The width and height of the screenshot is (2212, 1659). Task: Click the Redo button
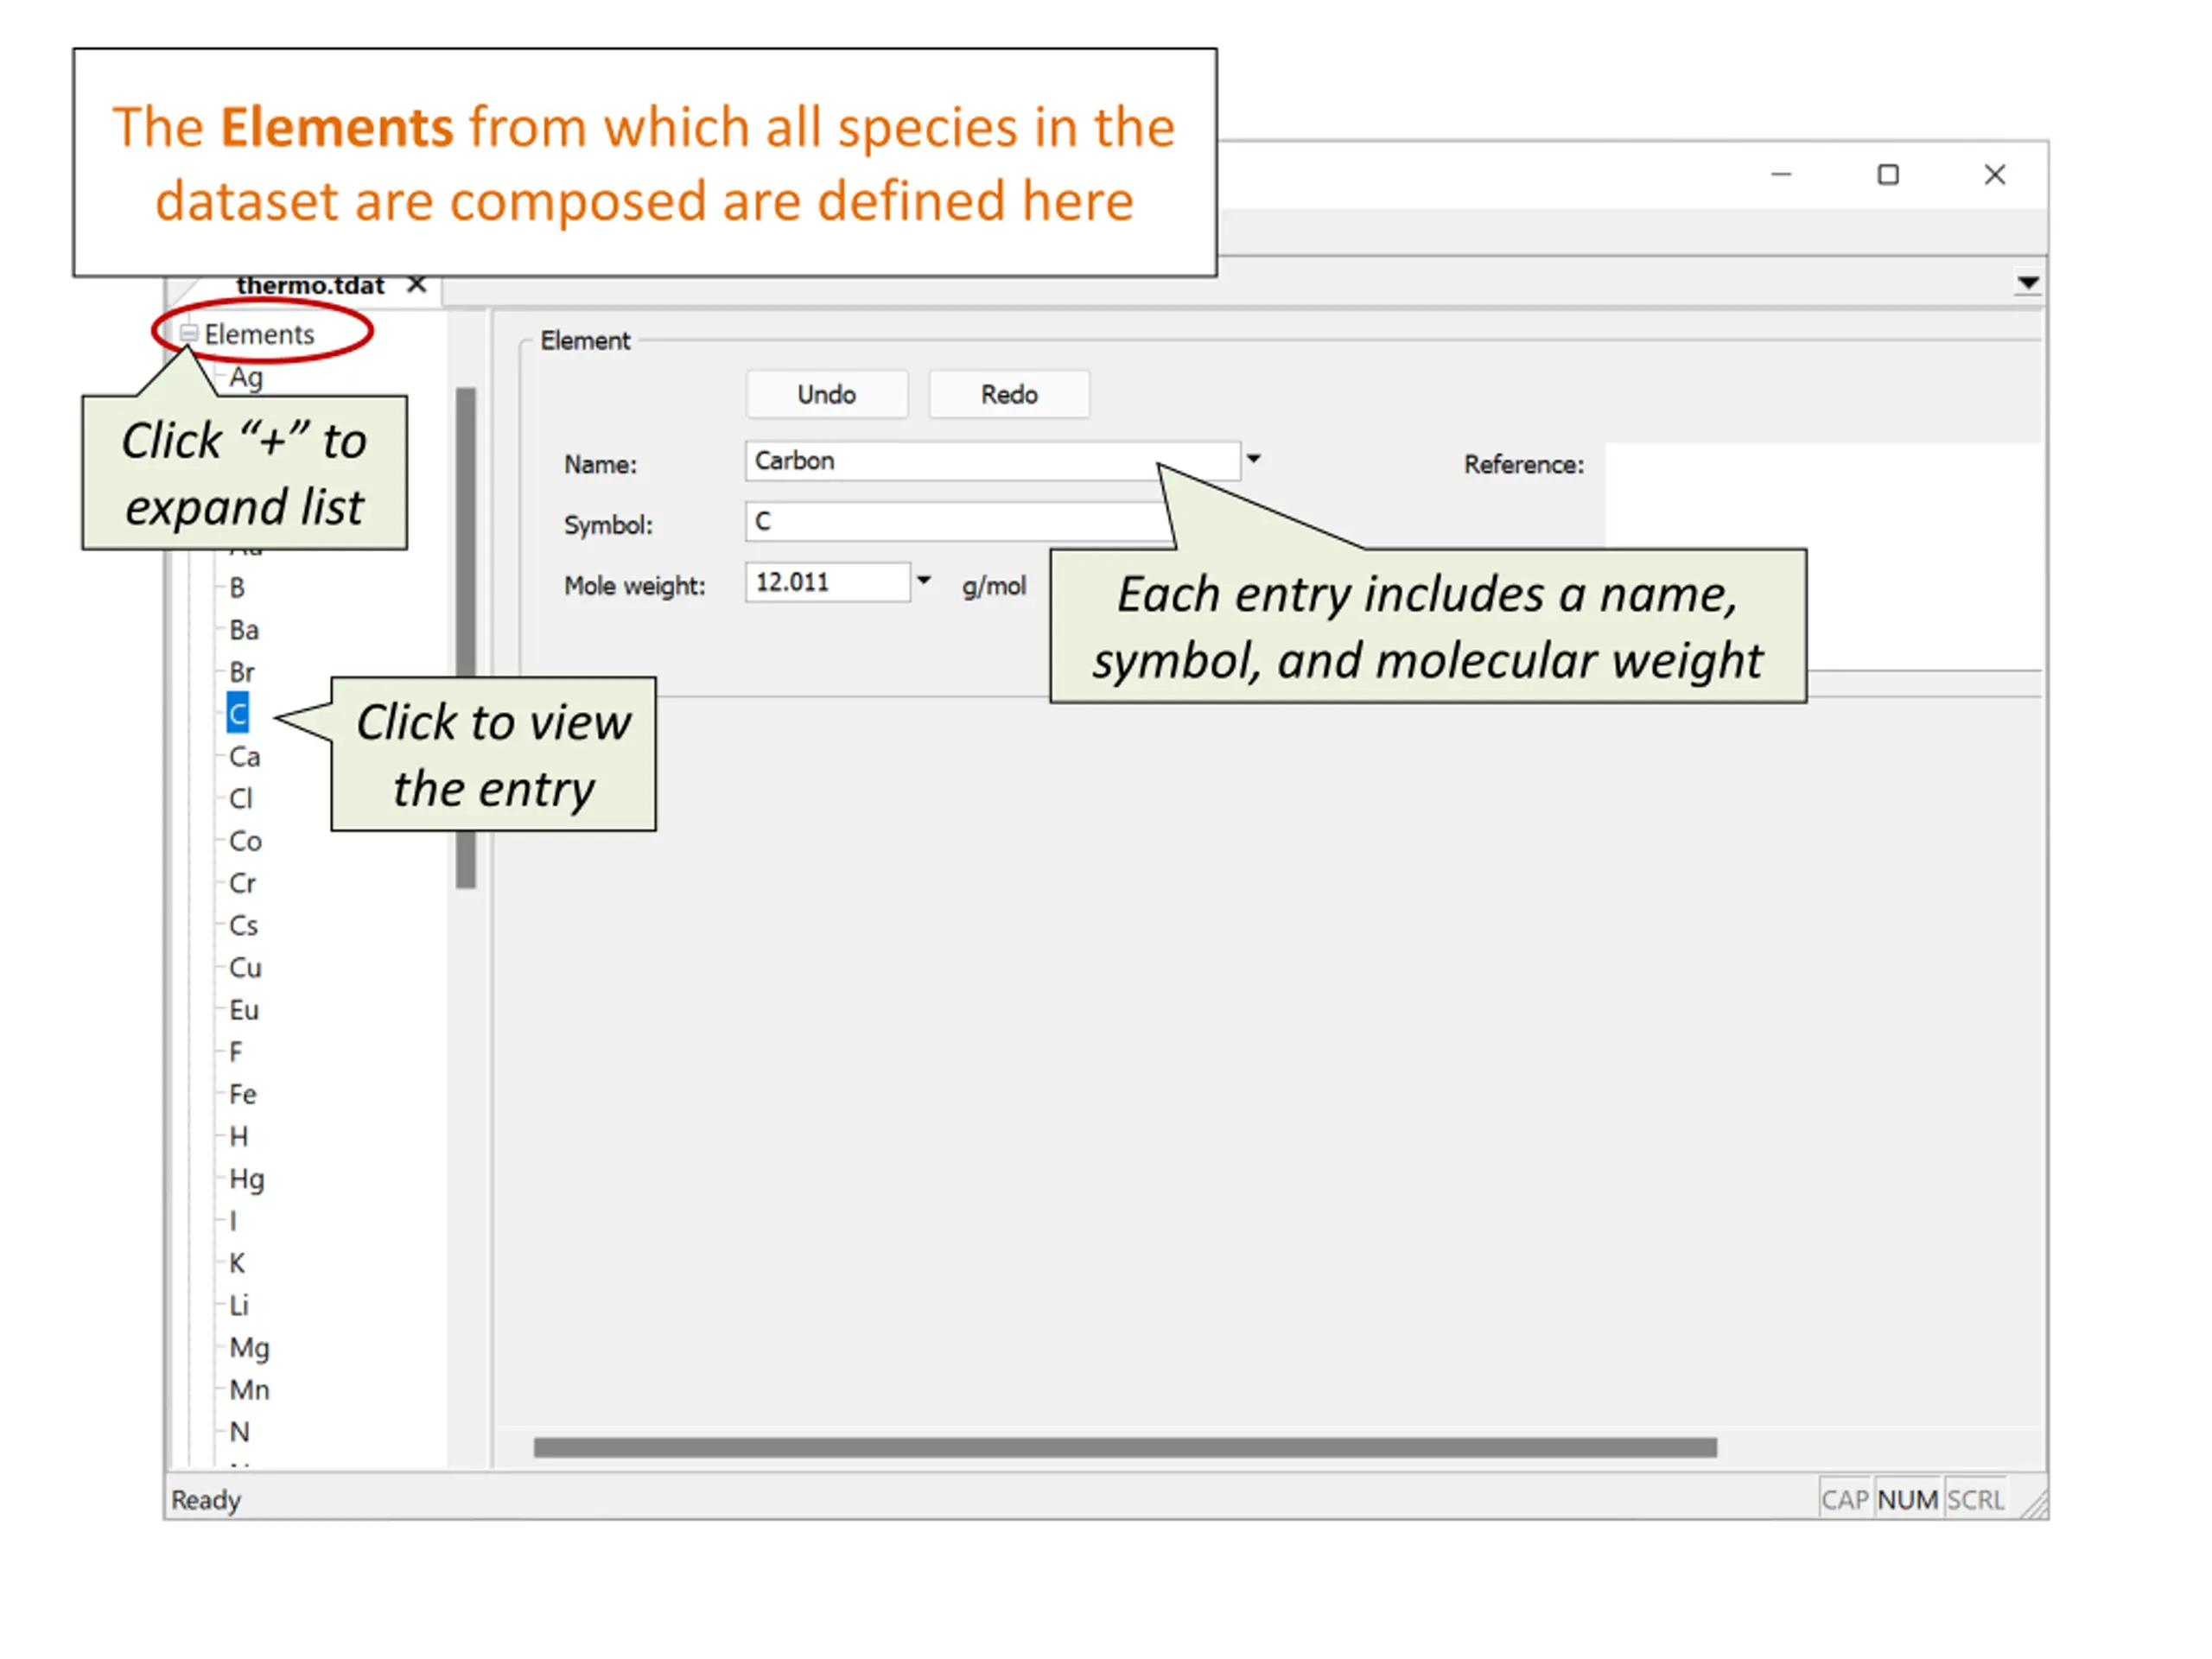(1009, 394)
